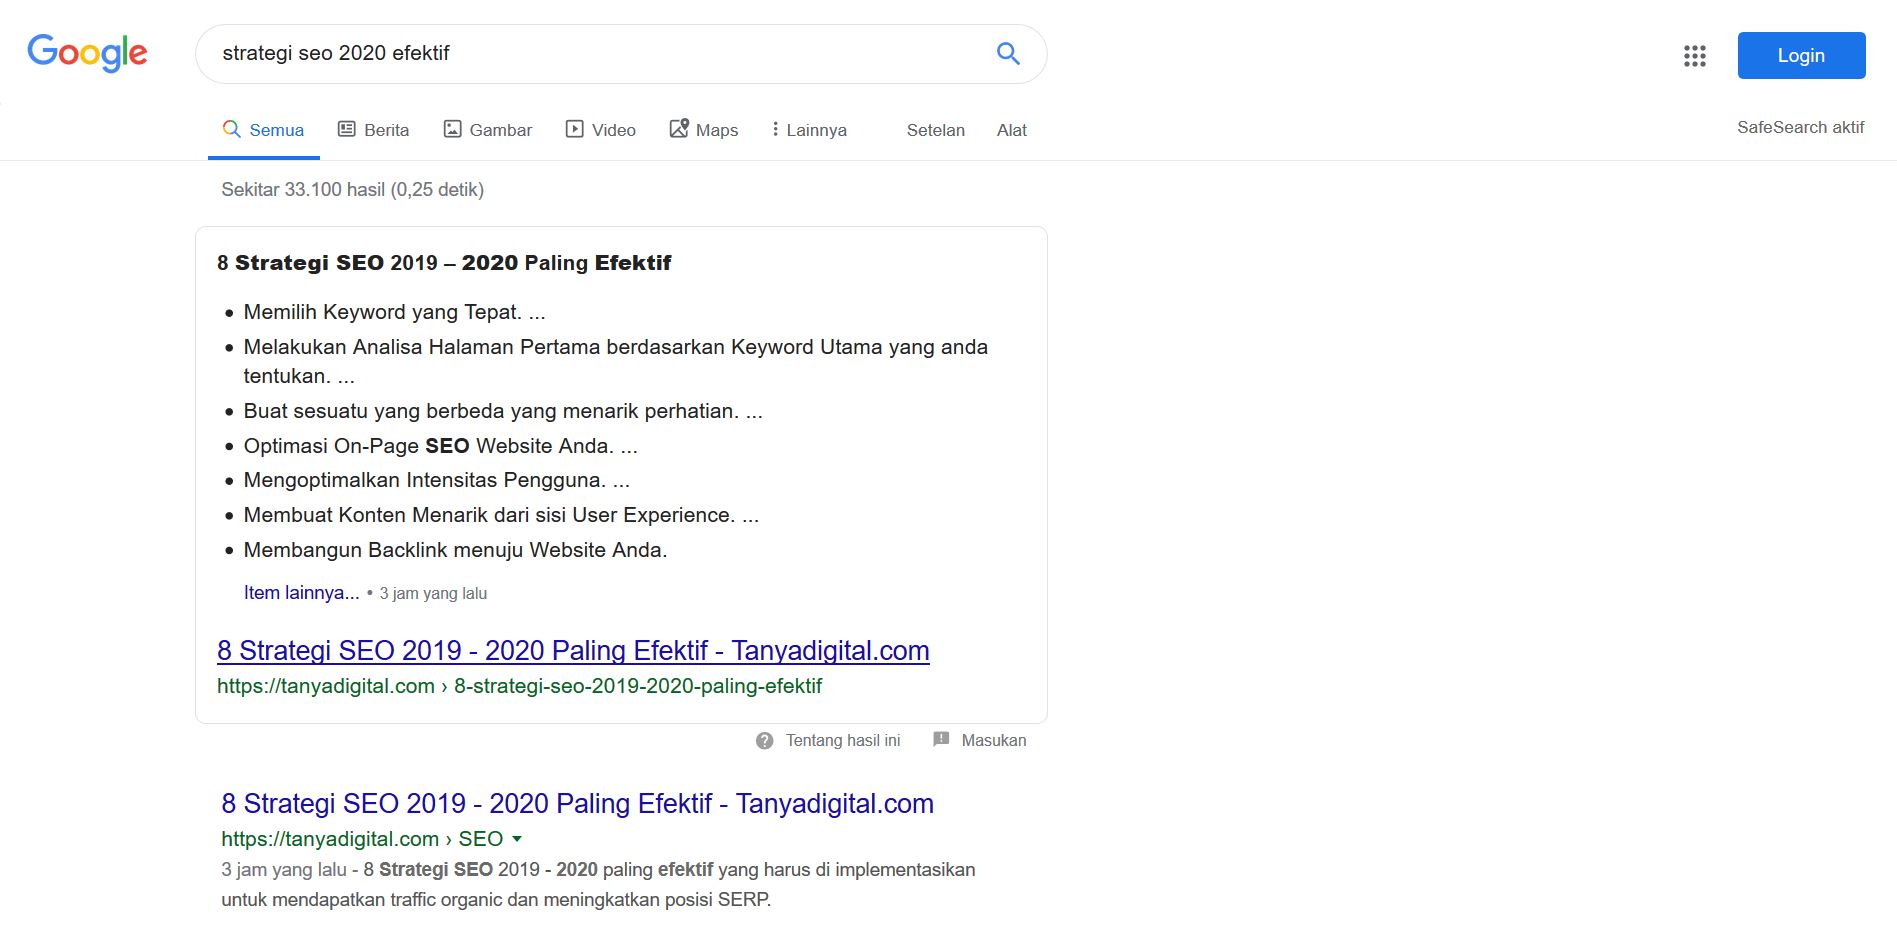Open Setelan settings menu

(x=936, y=130)
